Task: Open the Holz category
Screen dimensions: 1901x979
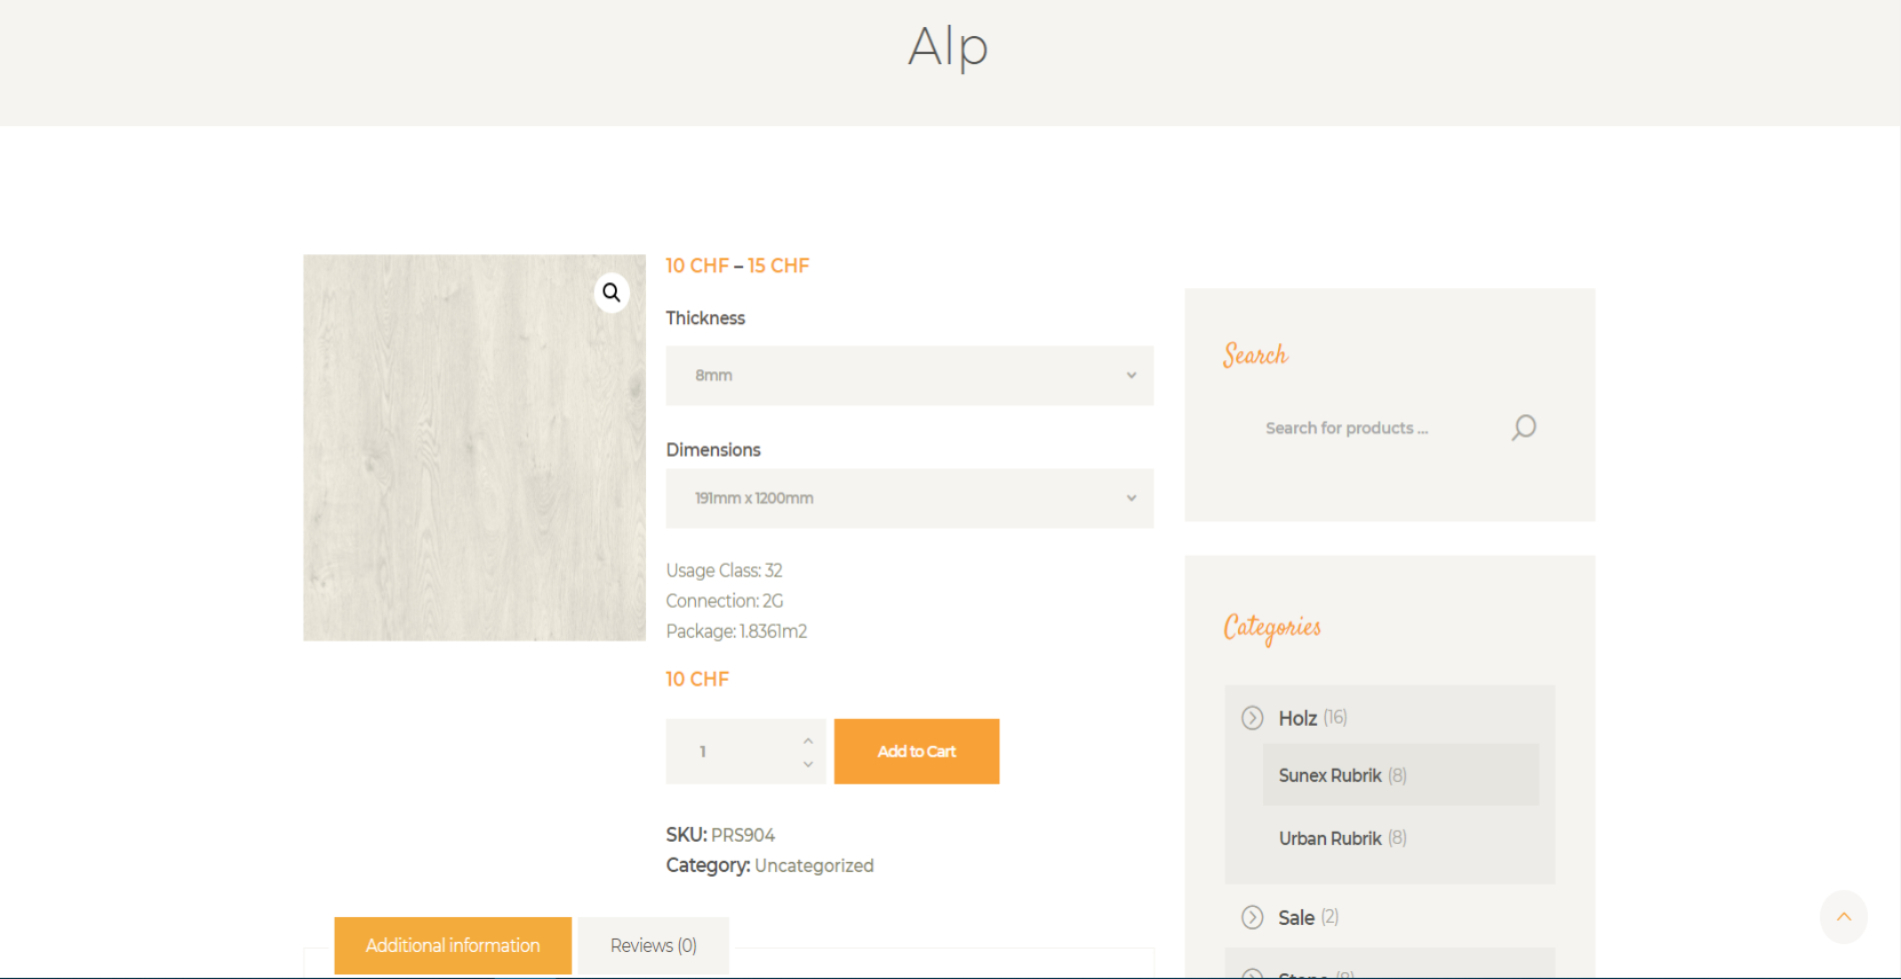Action: (1297, 718)
